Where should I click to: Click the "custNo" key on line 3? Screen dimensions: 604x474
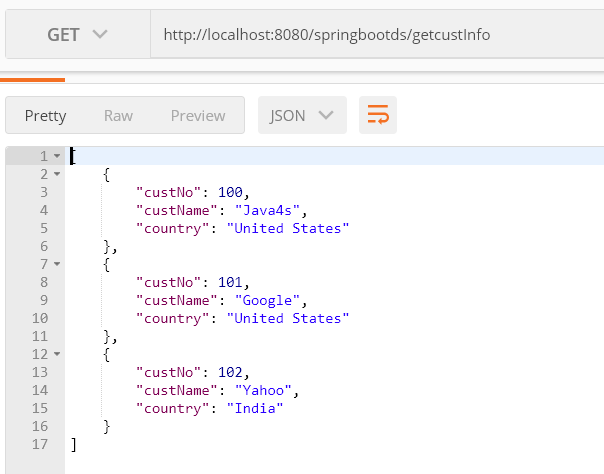pos(168,192)
